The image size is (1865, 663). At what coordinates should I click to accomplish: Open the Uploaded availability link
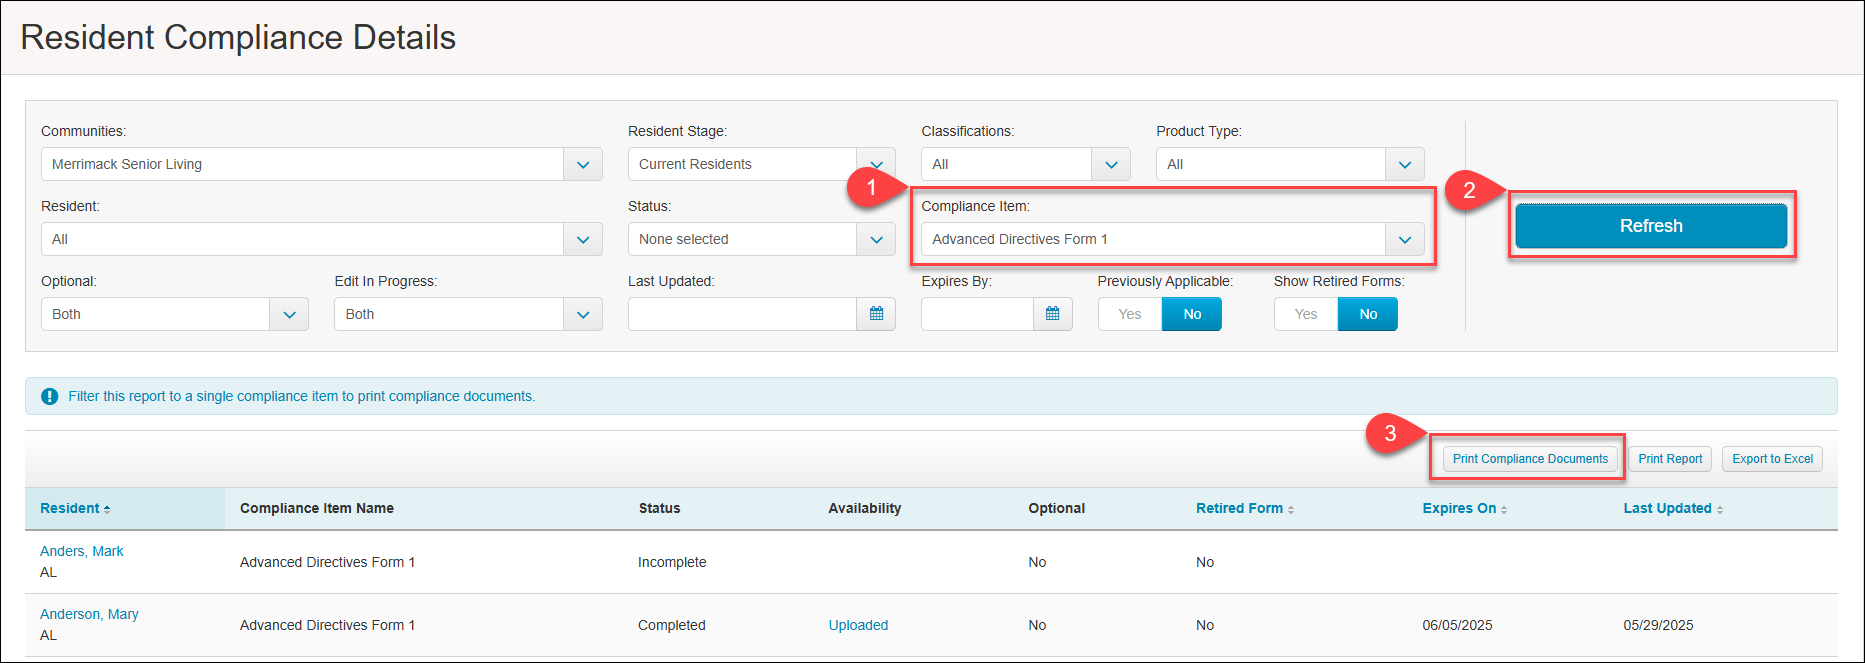tap(858, 625)
